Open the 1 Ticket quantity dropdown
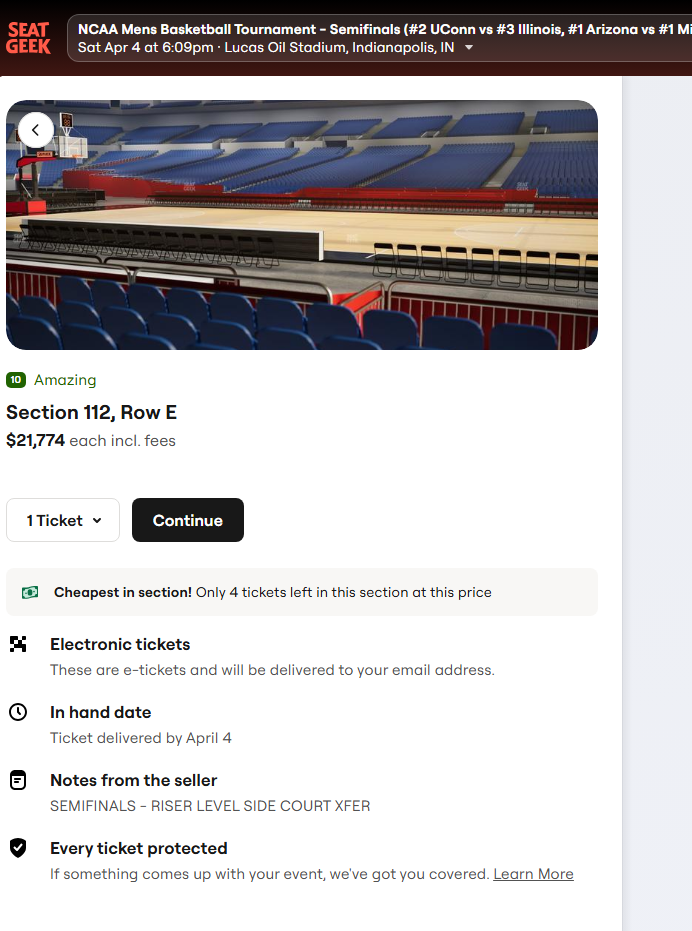The height and width of the screenshot is (931, 692). tap(63, 520)
